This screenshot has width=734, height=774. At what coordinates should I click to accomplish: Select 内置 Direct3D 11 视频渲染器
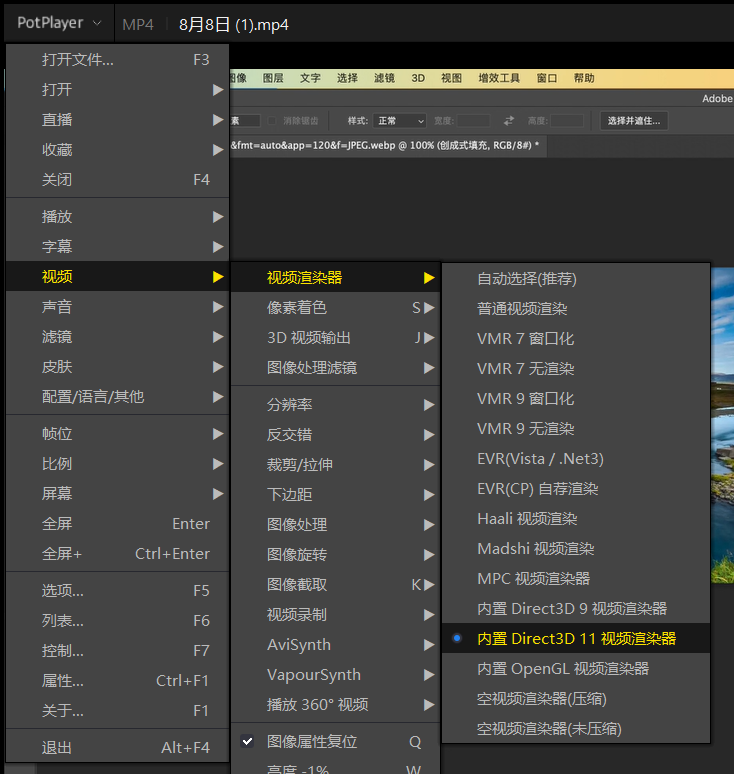(x=576, y=639)
